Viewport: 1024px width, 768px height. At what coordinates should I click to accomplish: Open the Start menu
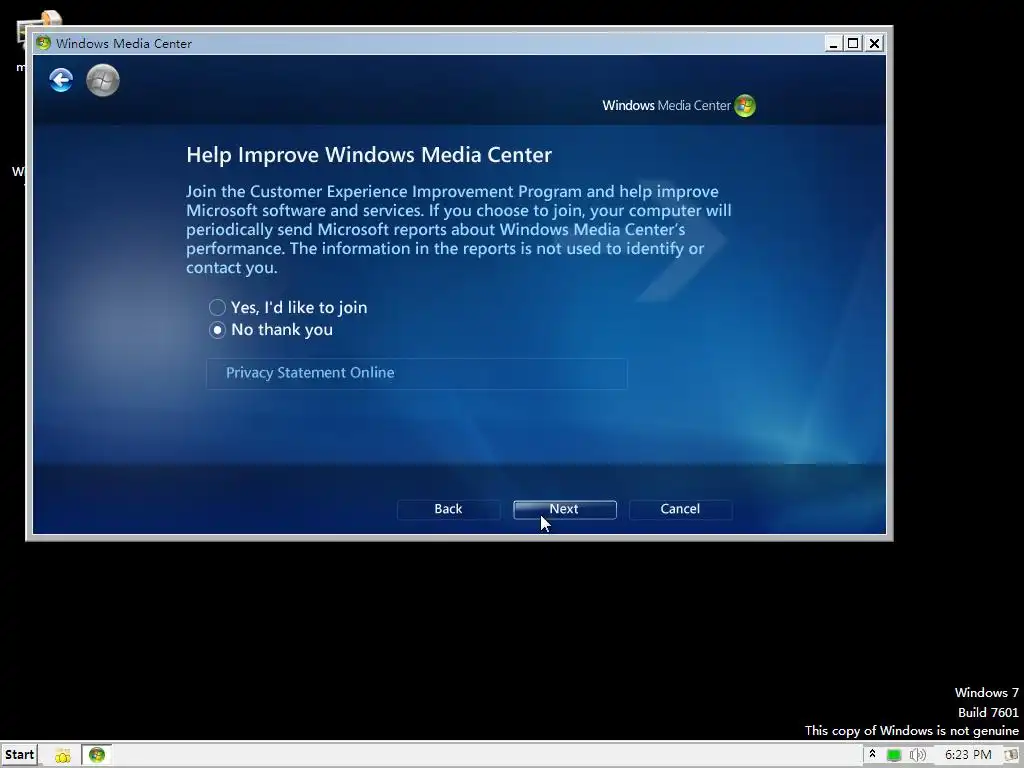[x=19, y=755]
